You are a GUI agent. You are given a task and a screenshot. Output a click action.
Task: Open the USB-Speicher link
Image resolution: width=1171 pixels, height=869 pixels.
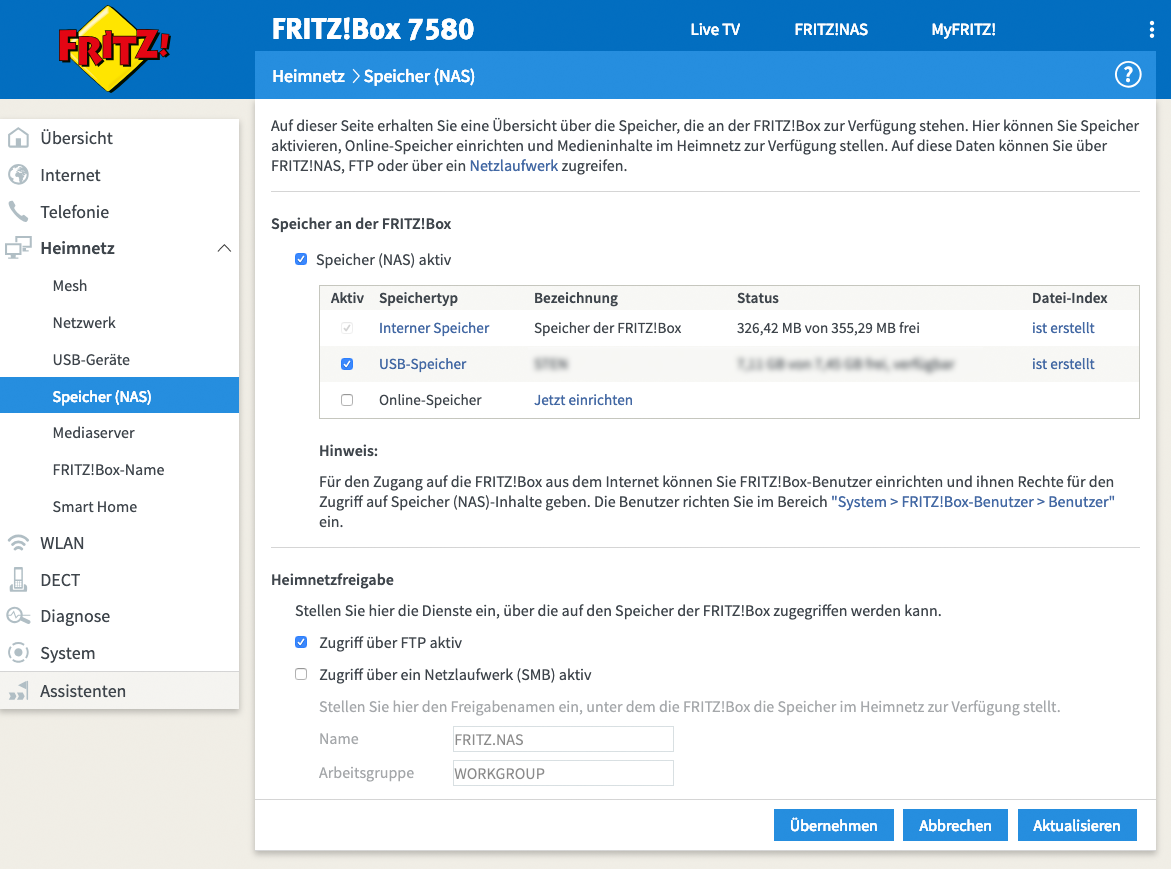pos(423,364)
